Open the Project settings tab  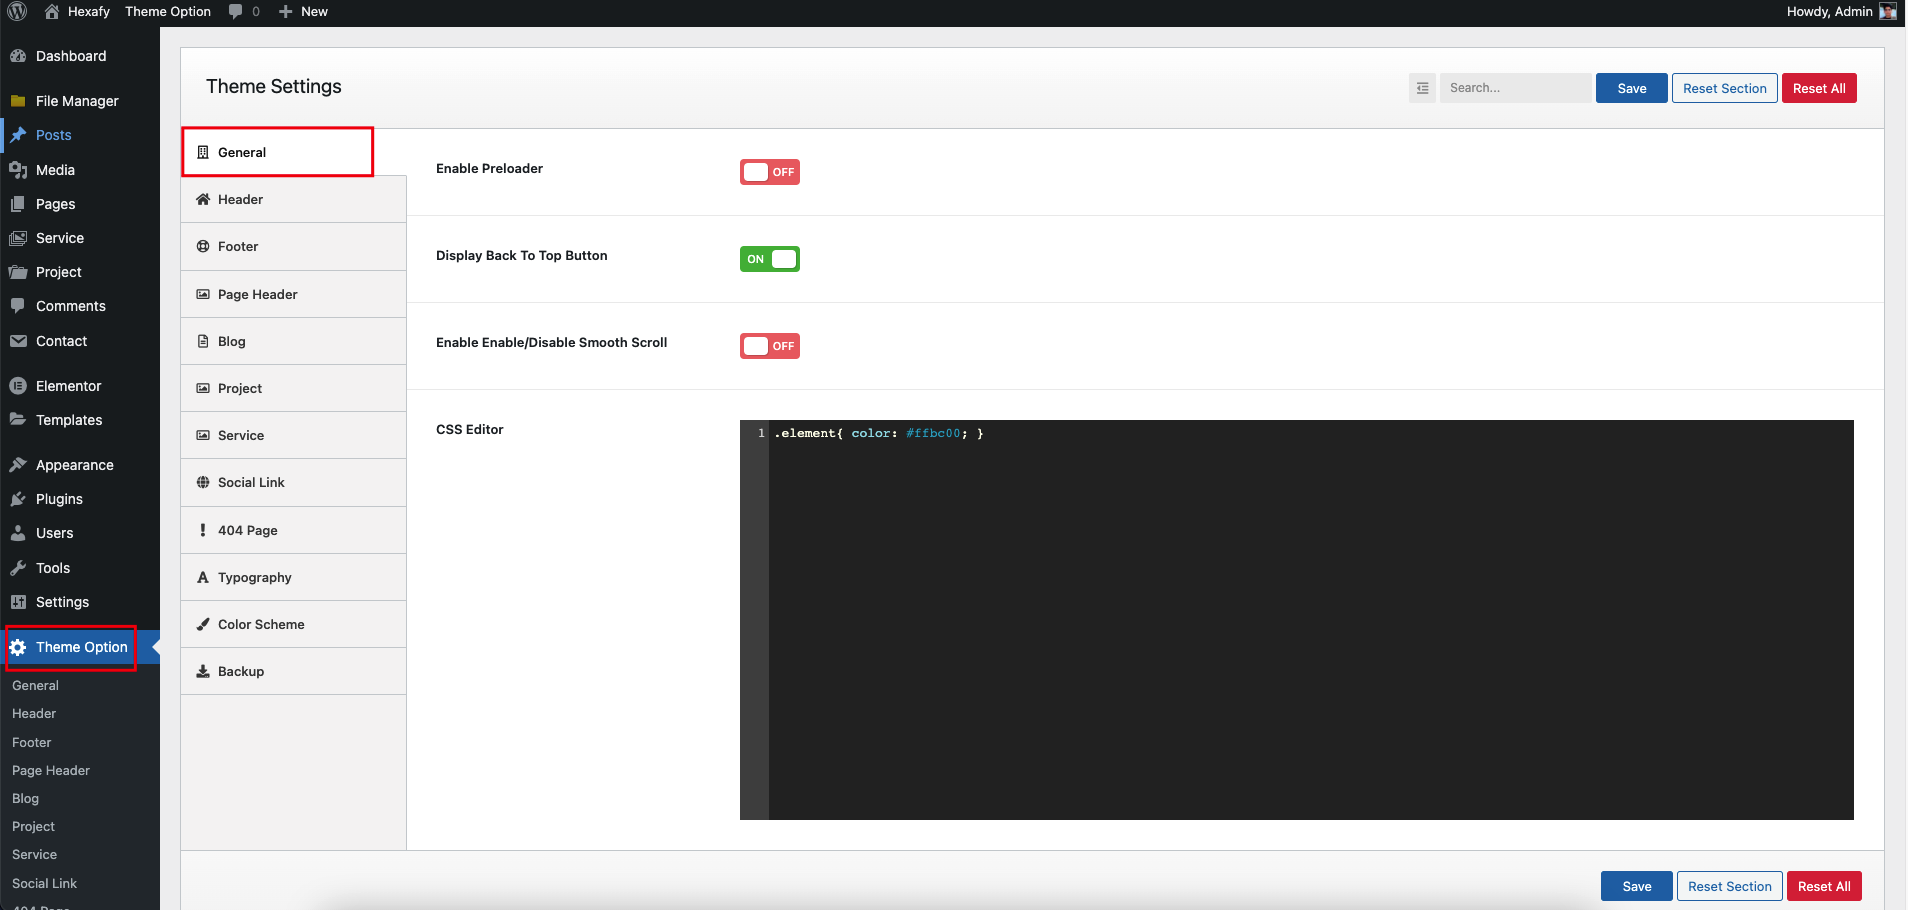point(294,388)
